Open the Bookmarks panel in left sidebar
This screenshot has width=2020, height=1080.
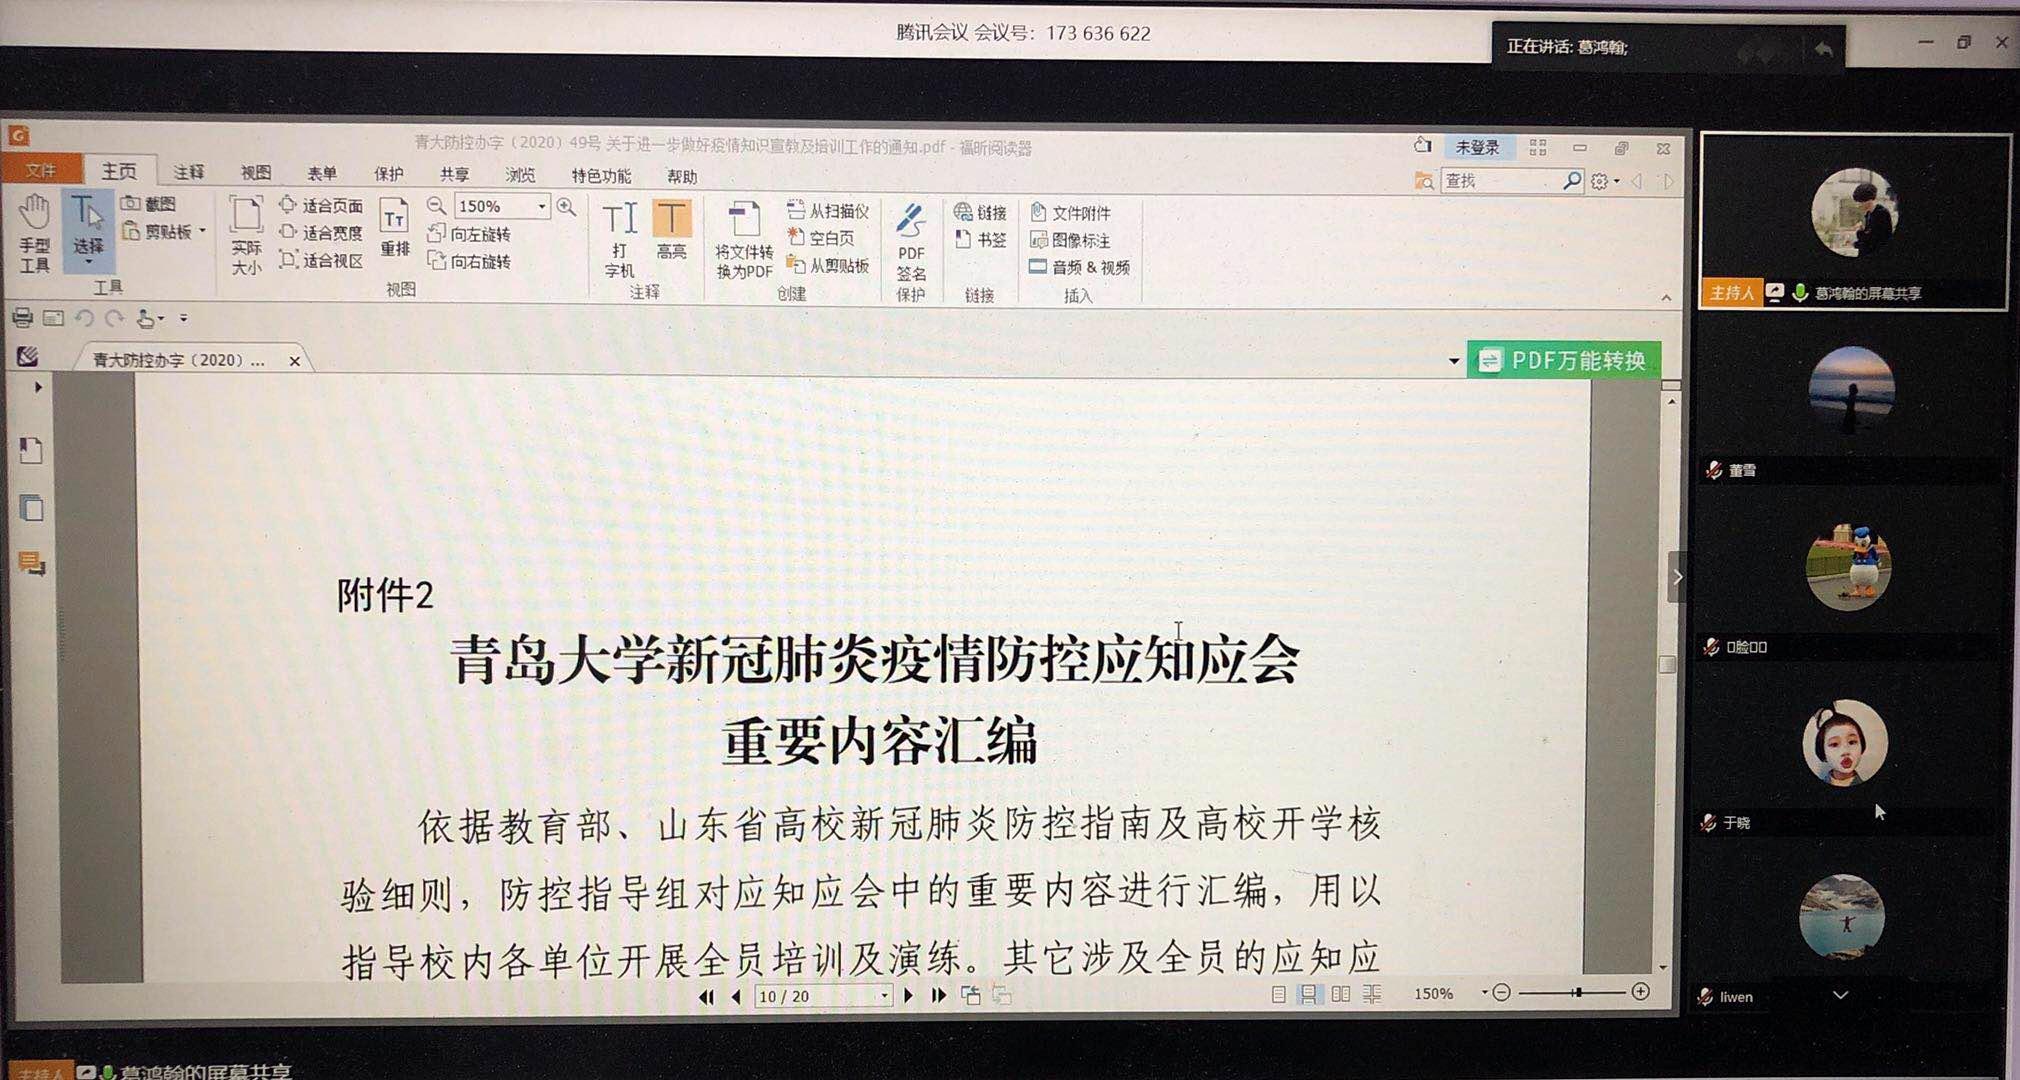click(x=30, y=451)
